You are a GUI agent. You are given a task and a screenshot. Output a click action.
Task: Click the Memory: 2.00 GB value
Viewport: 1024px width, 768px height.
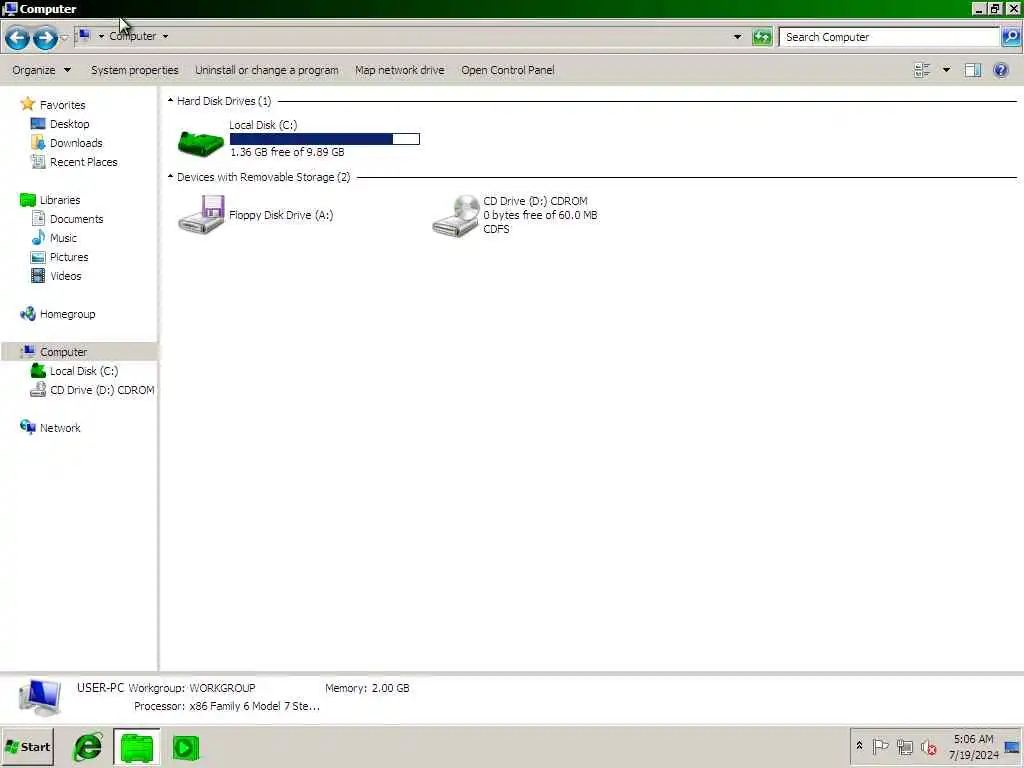pyautogui.click(x=391, y=688)
